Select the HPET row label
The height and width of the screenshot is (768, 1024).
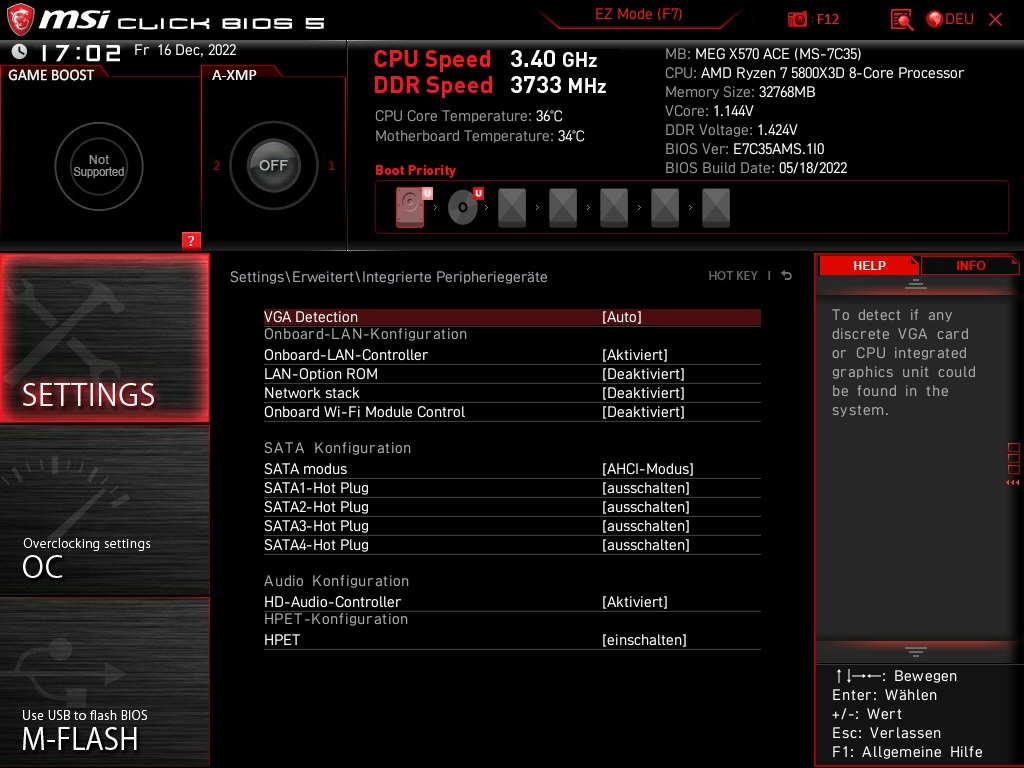point(282,639)
